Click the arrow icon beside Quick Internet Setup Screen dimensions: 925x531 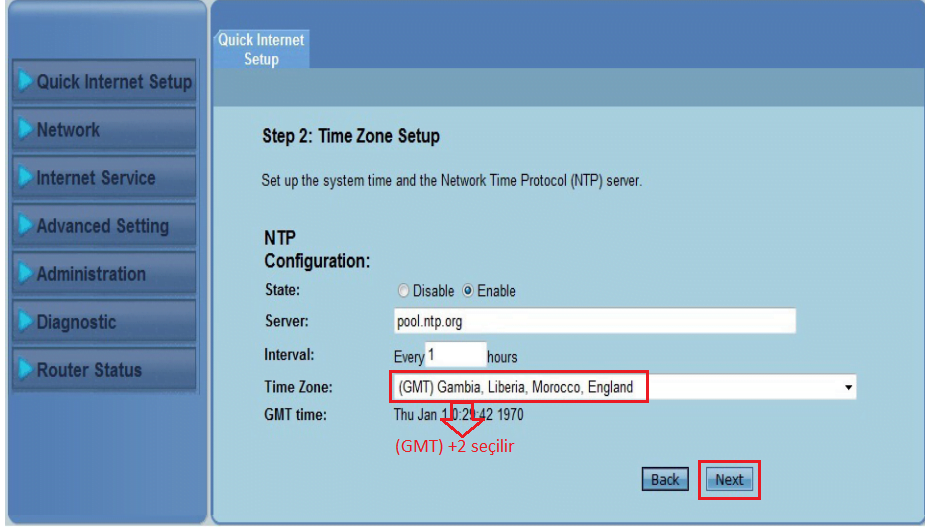pos(25,81)
